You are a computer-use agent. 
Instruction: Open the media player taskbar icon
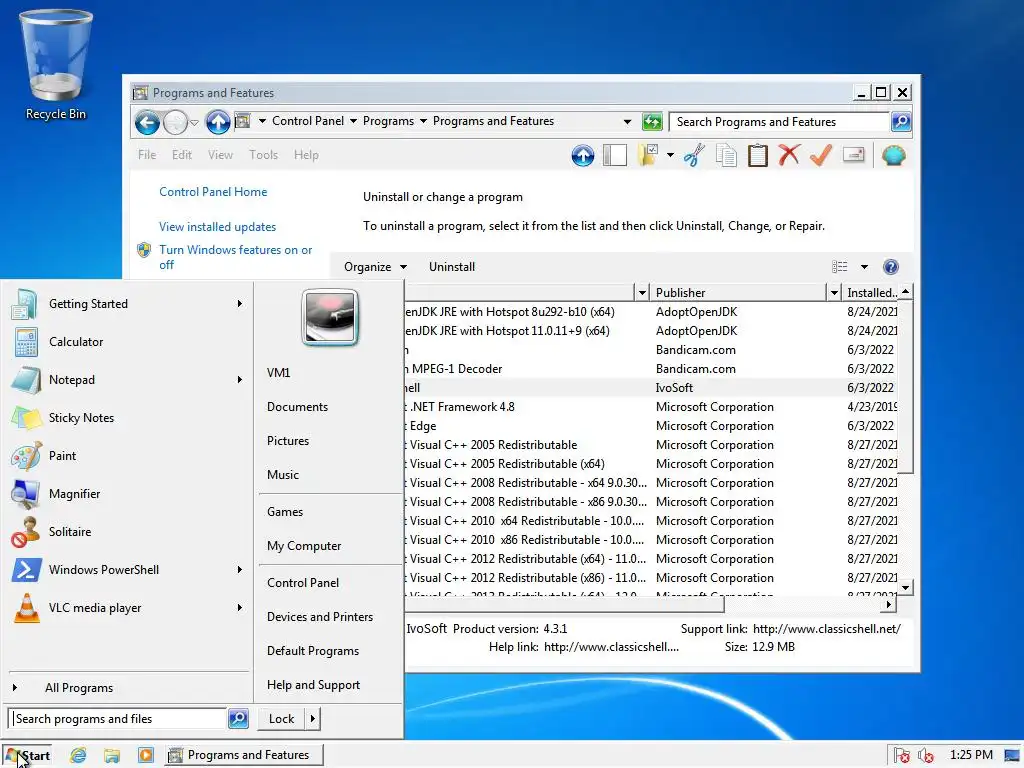point(146,755)
